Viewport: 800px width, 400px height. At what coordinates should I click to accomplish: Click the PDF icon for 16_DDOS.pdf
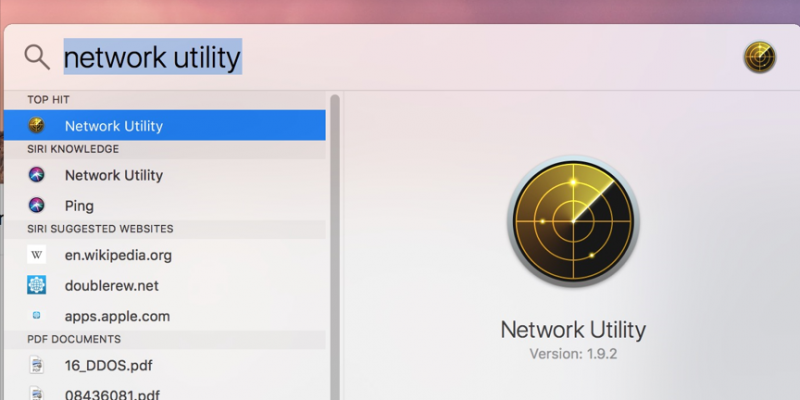36,365
